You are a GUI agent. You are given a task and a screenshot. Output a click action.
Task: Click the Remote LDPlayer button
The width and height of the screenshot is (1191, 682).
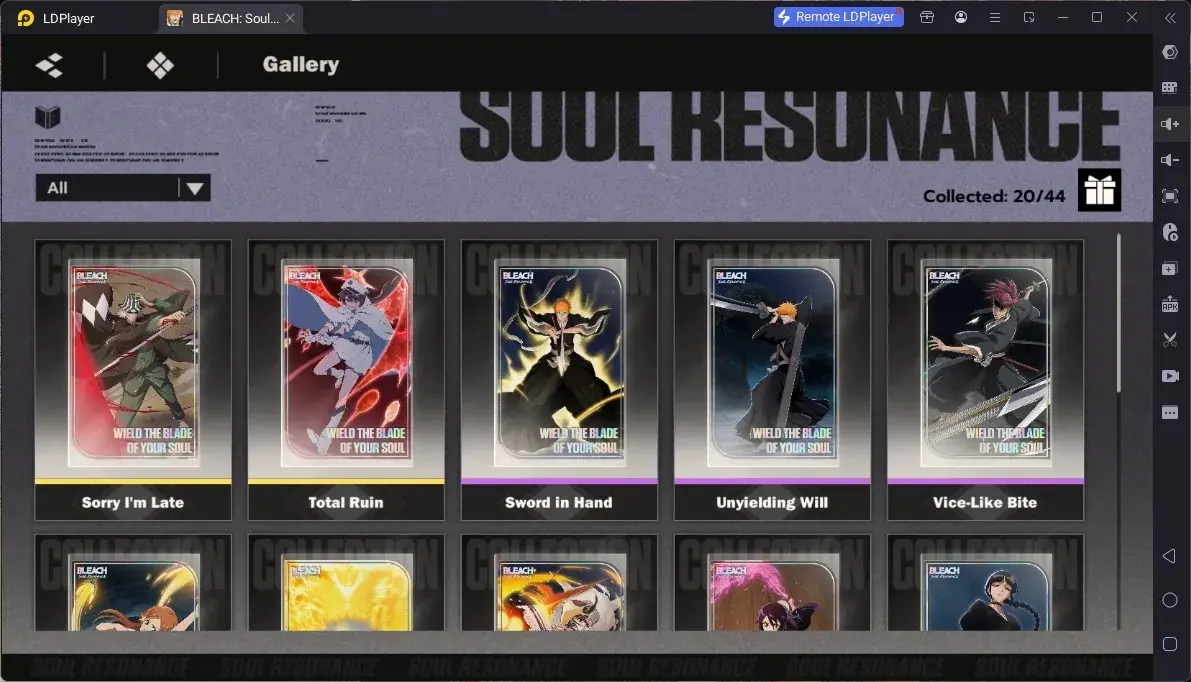pyautogui.click(x=839, y=17)
